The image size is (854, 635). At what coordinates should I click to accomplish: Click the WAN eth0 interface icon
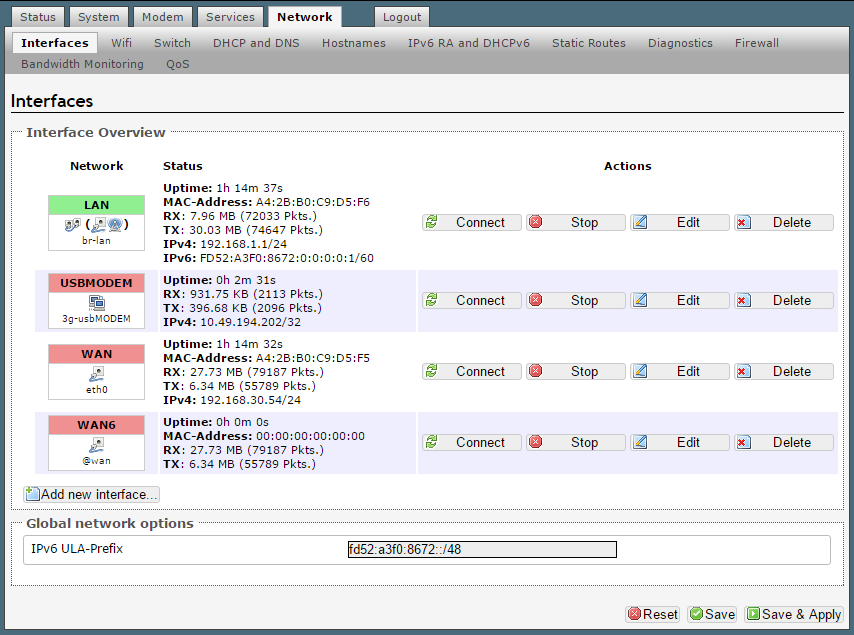pyautogui.click(x=96, y=373)
